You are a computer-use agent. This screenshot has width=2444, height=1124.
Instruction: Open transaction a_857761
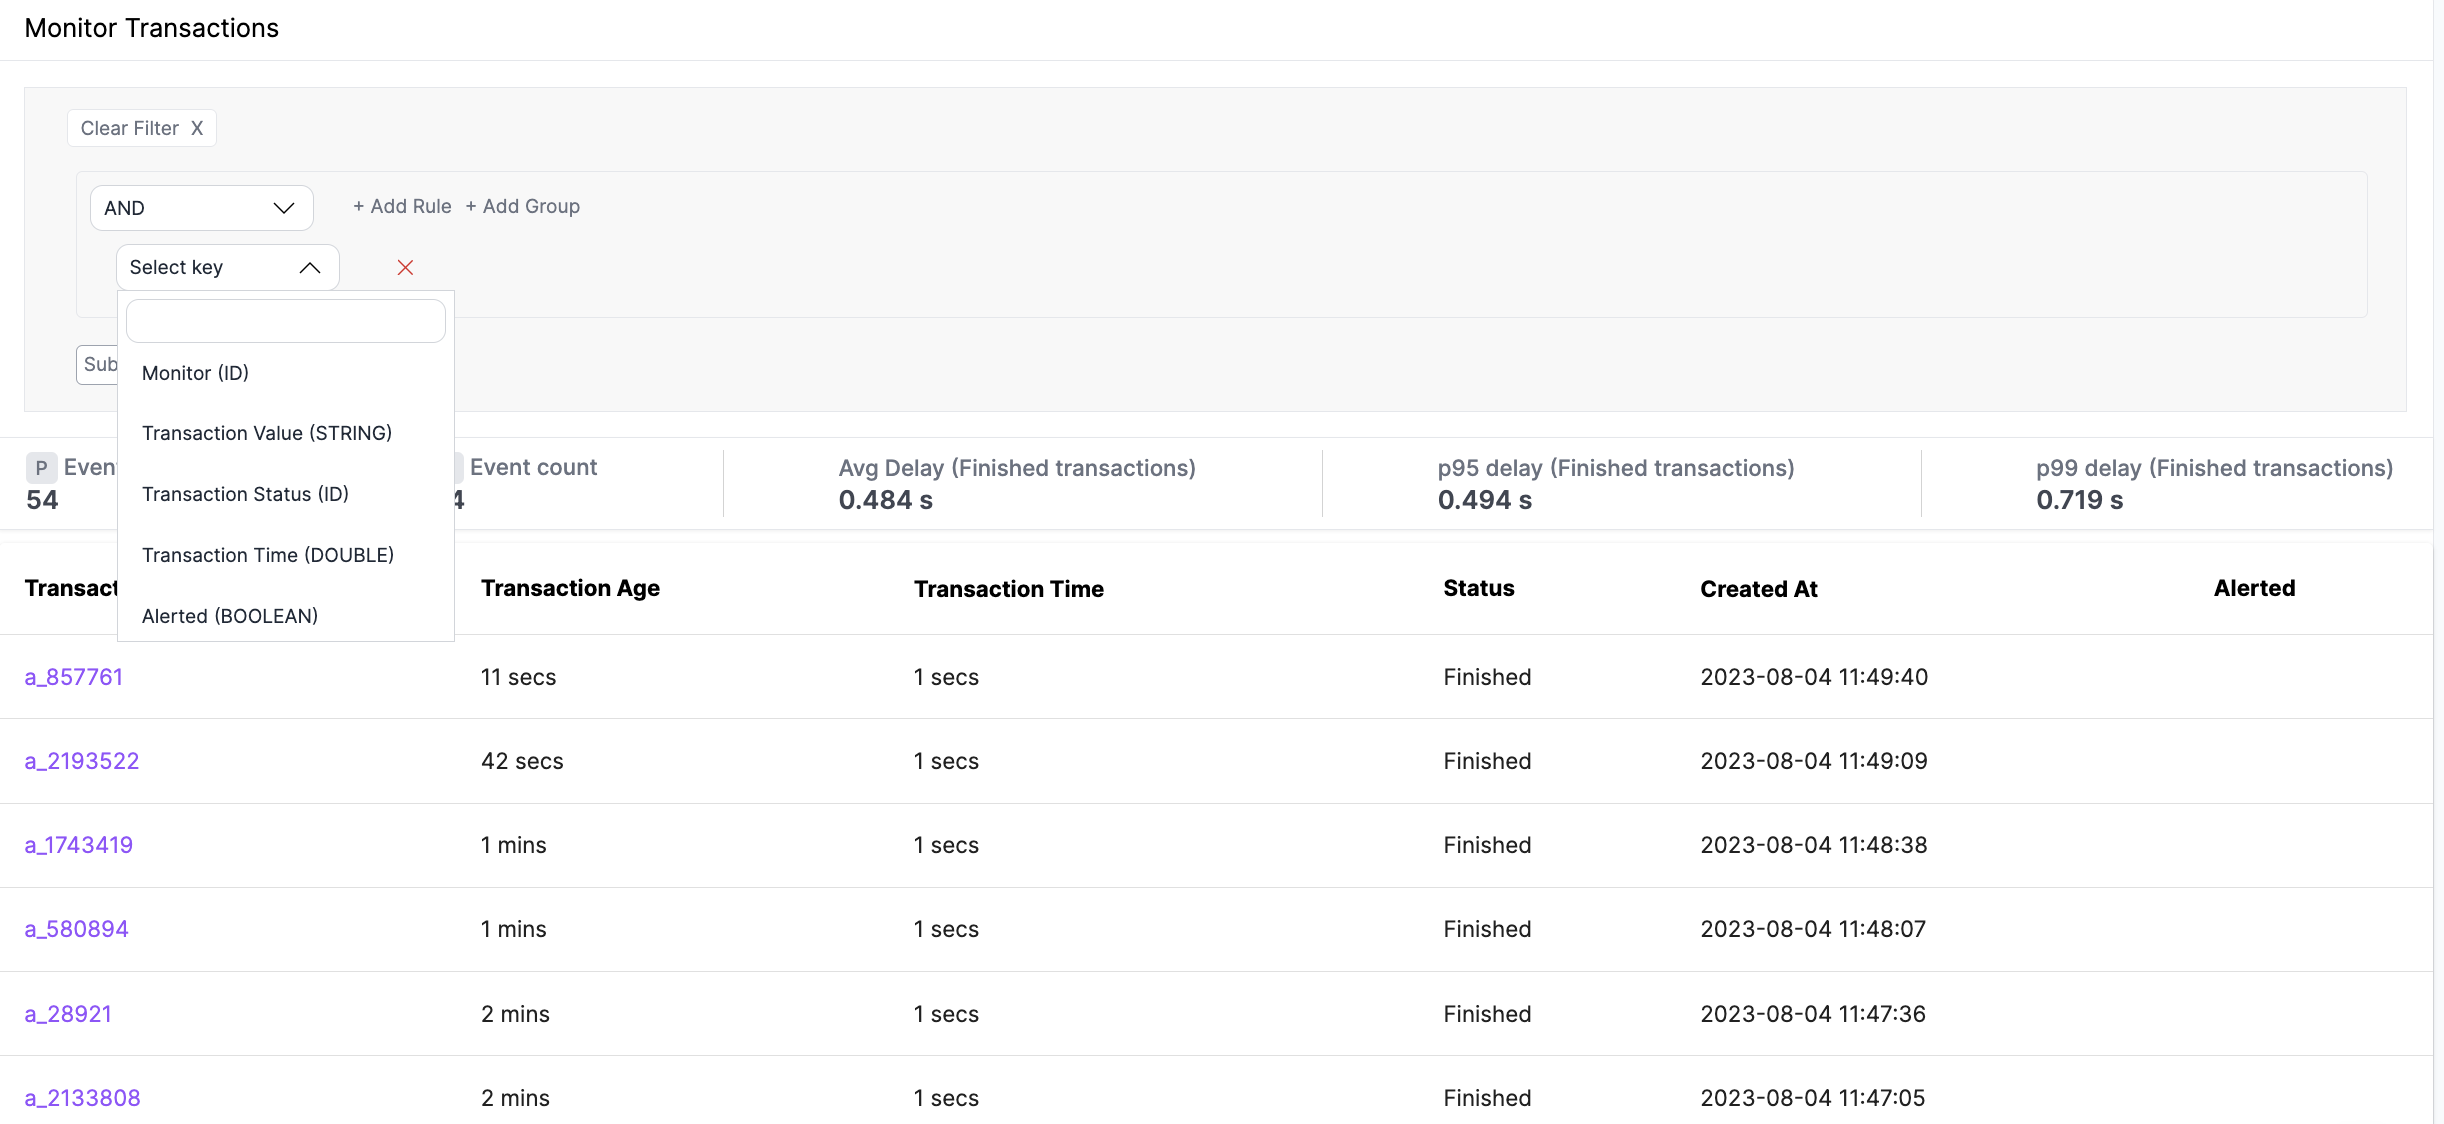(x=73, y=677)
